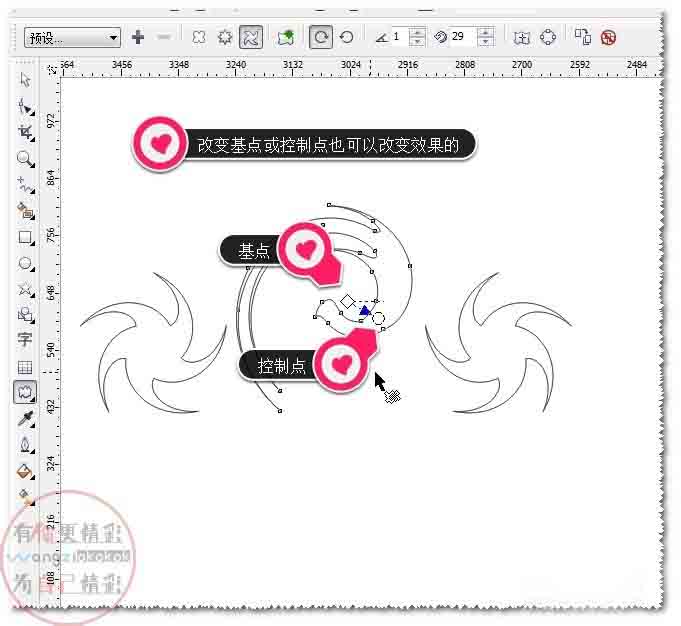Open the Basic Shapes tool
The height and width of the screenshot is (626, 681).
(x=25, y=315)
